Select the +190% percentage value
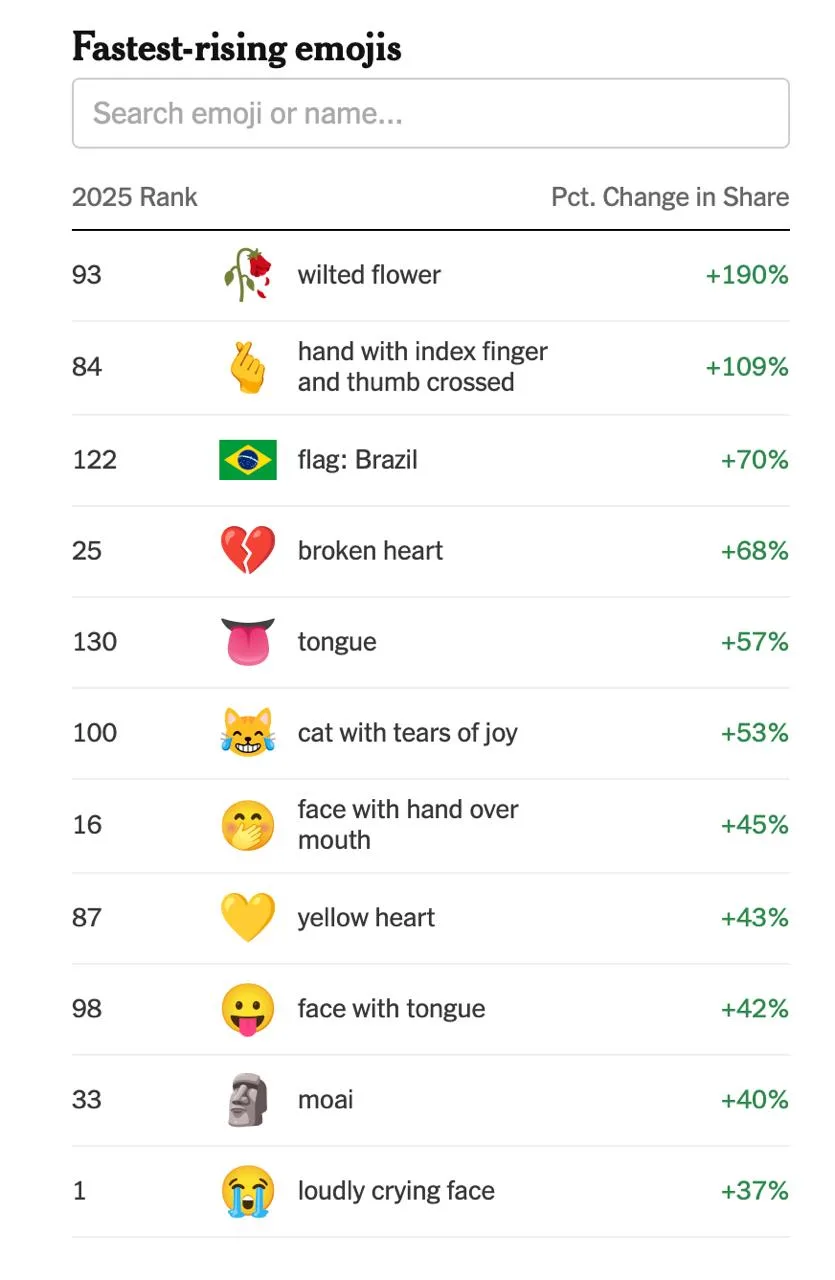This screenshot has height=1280, width=835. click(747, 275)
